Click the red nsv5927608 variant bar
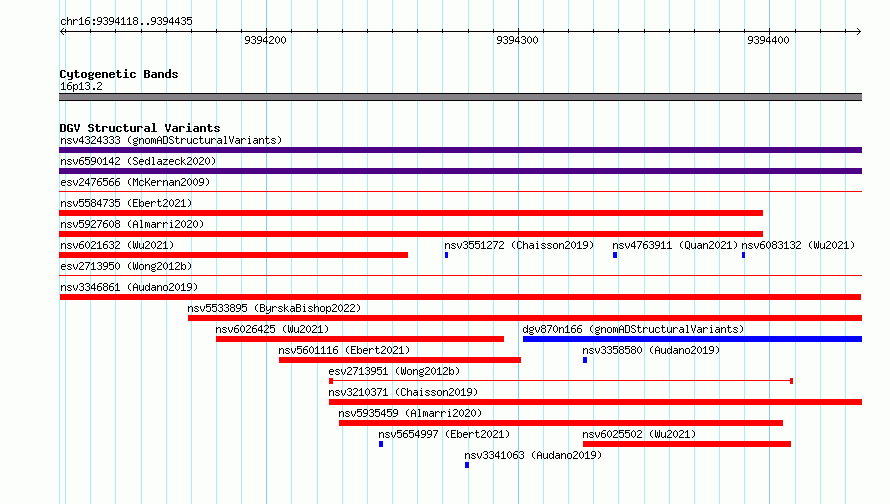890x504 pixels. (411, 234)
